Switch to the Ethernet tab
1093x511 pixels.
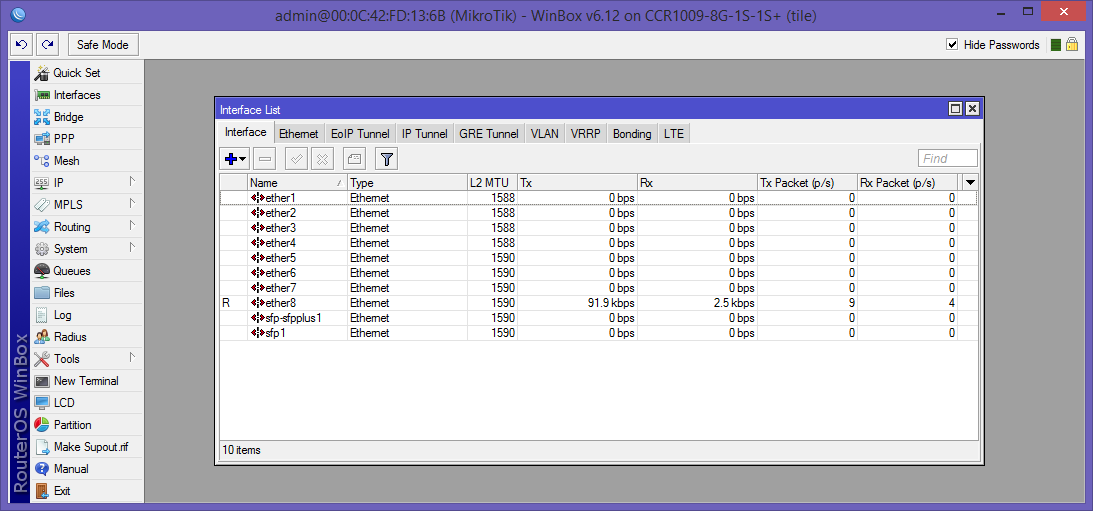[298, 134]
